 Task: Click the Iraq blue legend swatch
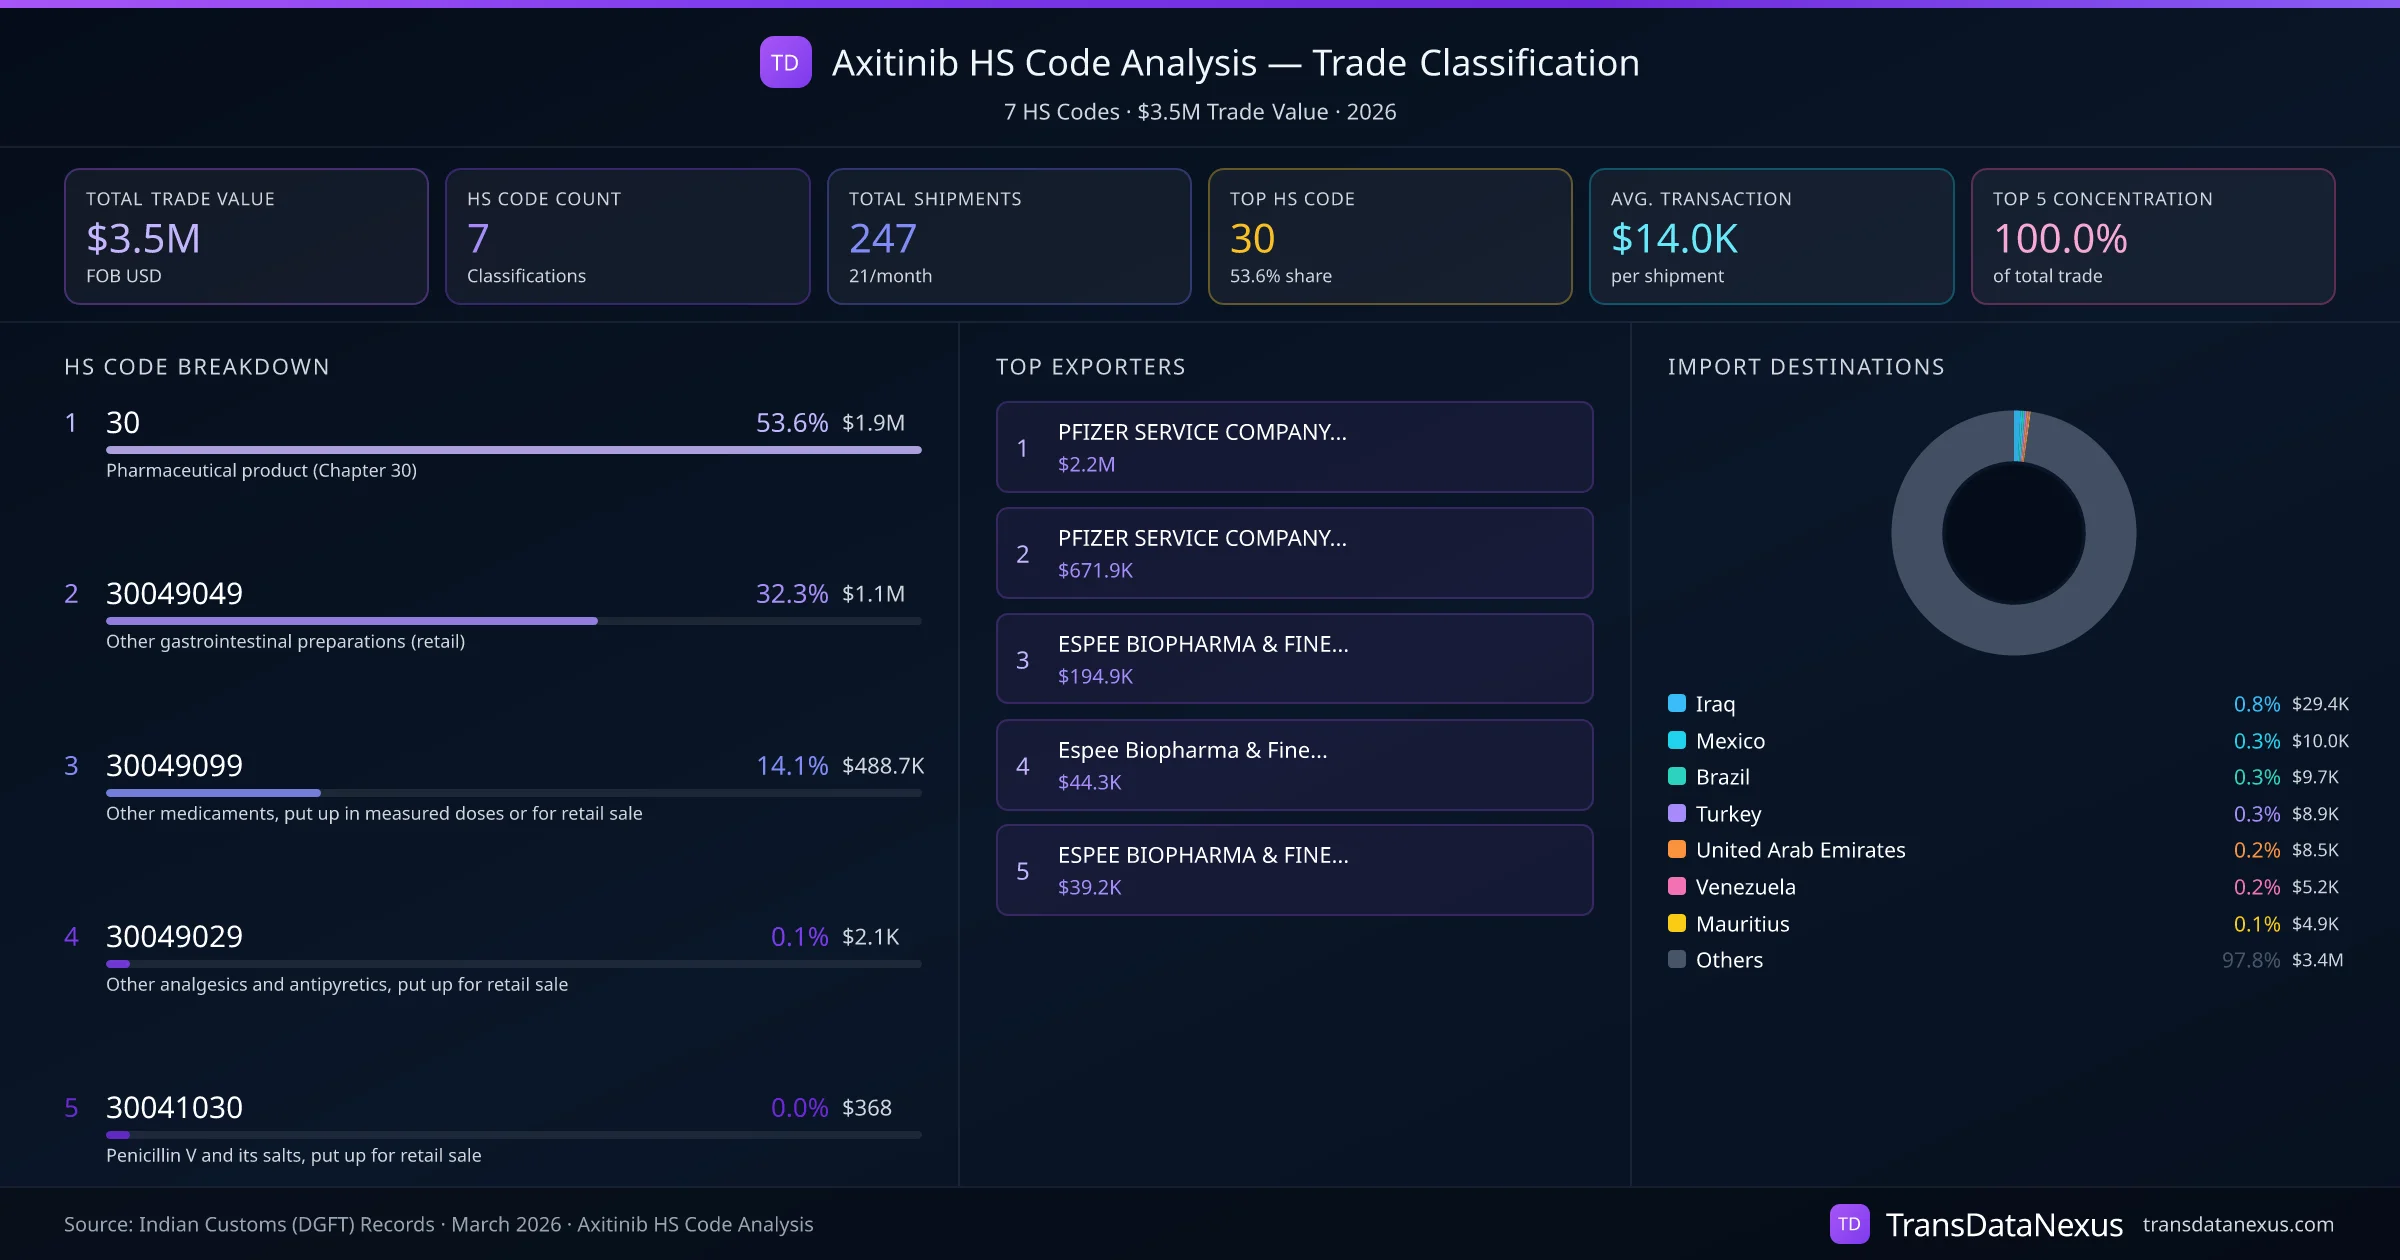click(x=1677, y=703)
